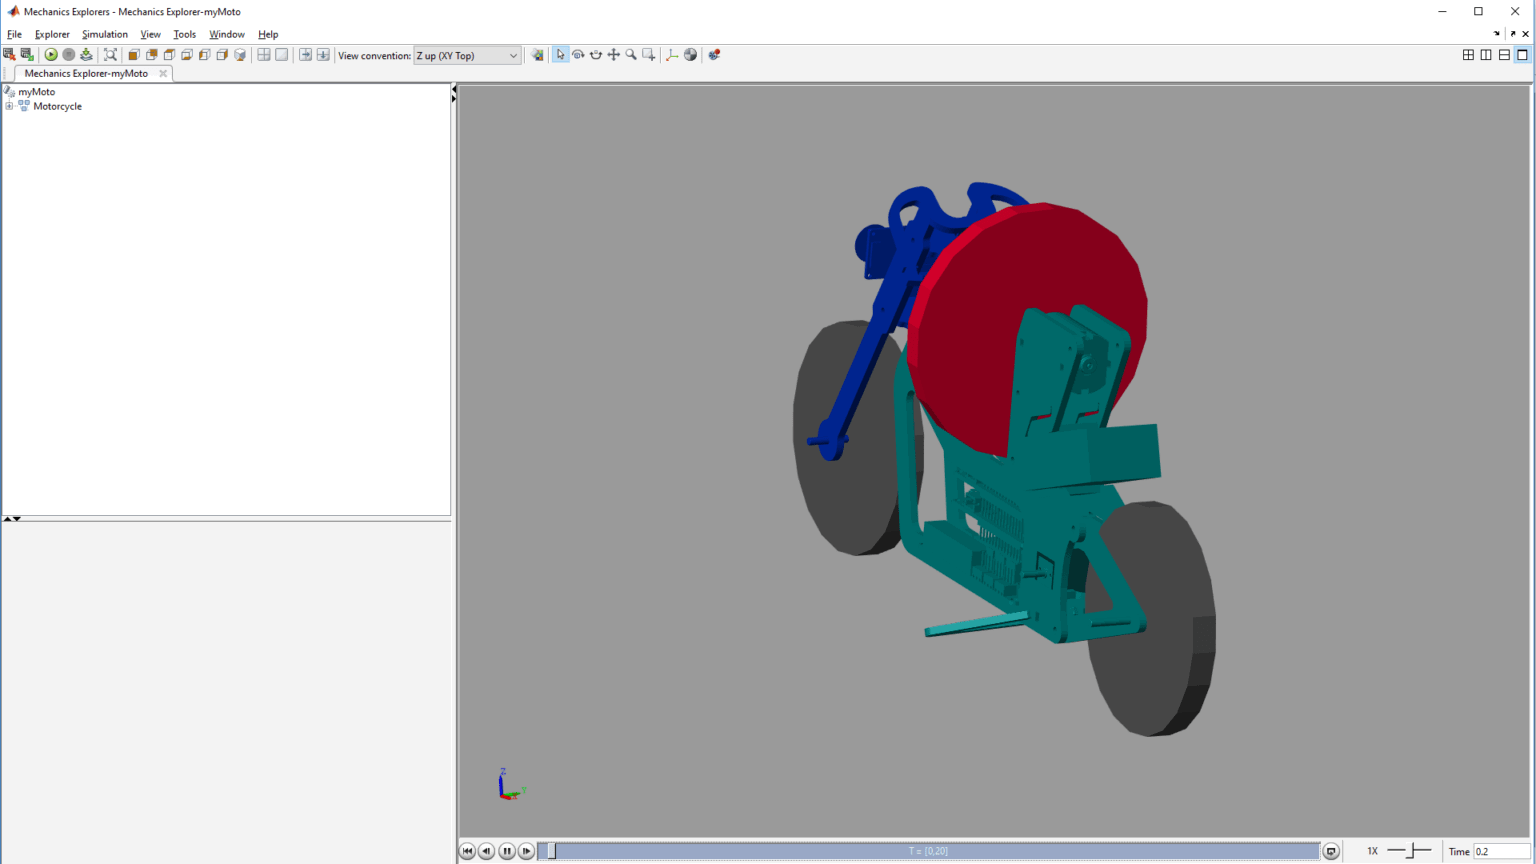Screen dimensions: 1536x864
Task: Toggle the loop playback button
Action: point(1331,851)
